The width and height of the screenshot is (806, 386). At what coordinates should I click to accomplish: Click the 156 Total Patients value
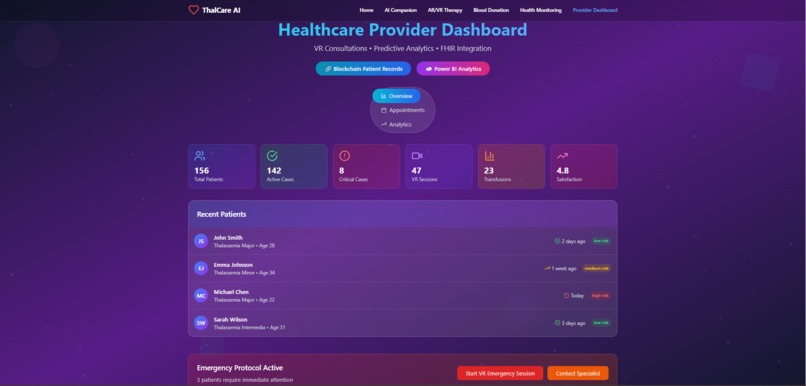(x=202, y=171)
